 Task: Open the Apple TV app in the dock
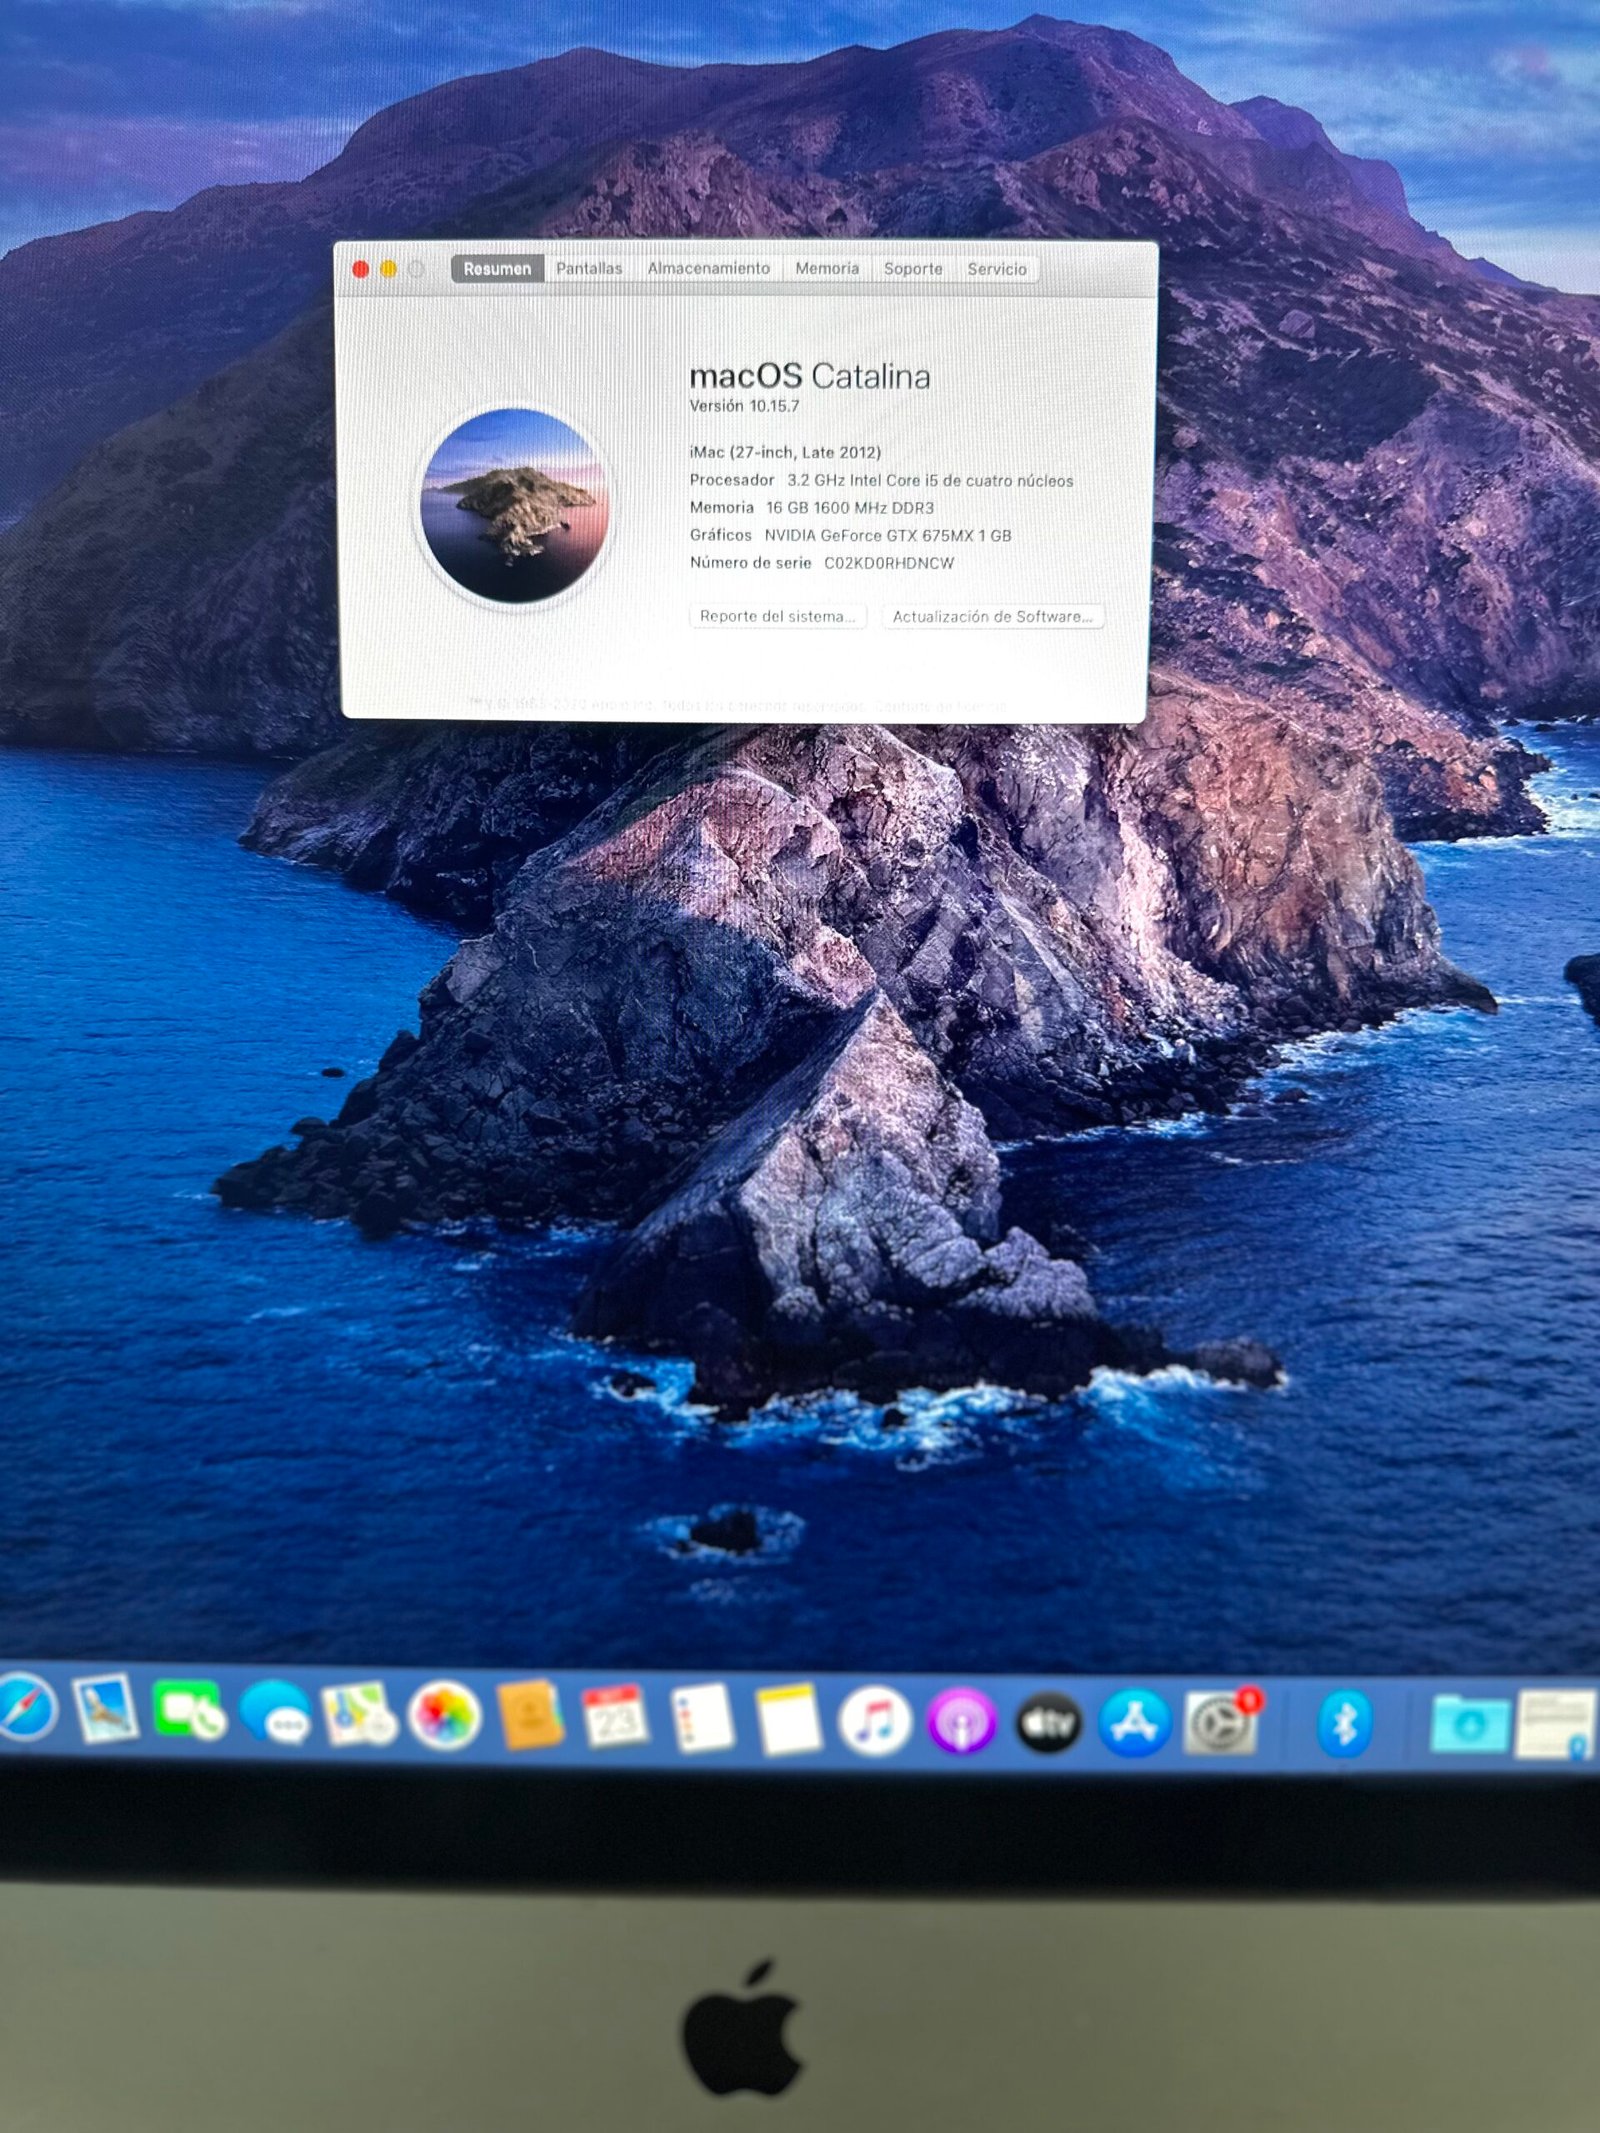(x=1048, y=1723)
